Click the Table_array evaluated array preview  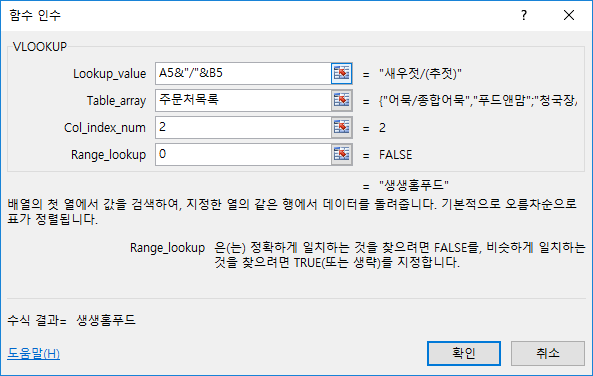tap(478, 101)
